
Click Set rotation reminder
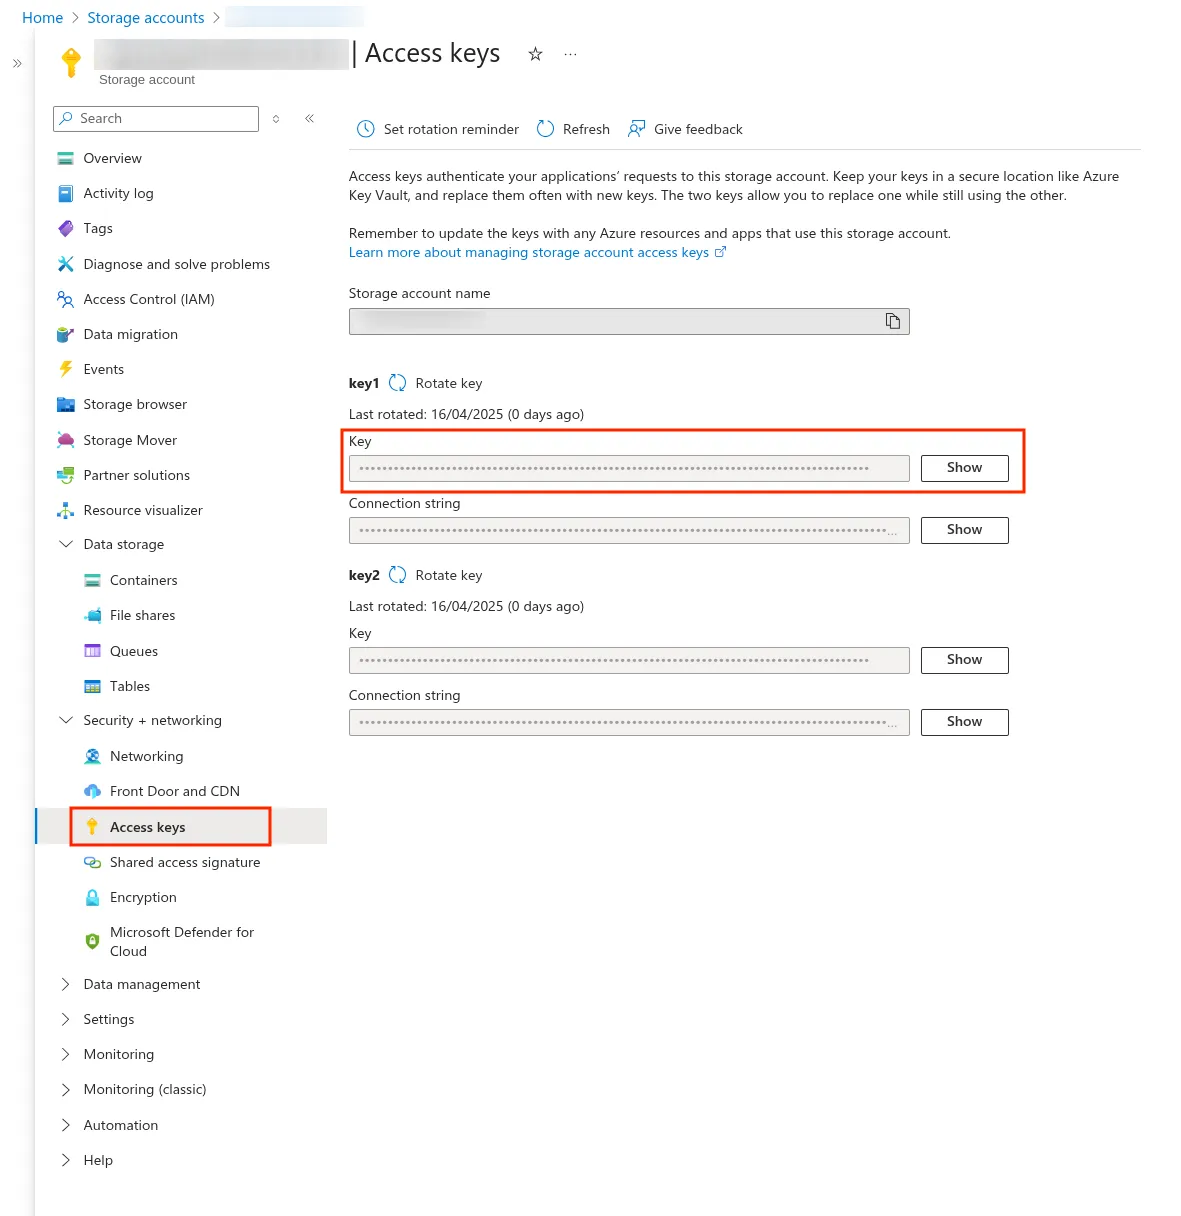click(x=438, y=129)
